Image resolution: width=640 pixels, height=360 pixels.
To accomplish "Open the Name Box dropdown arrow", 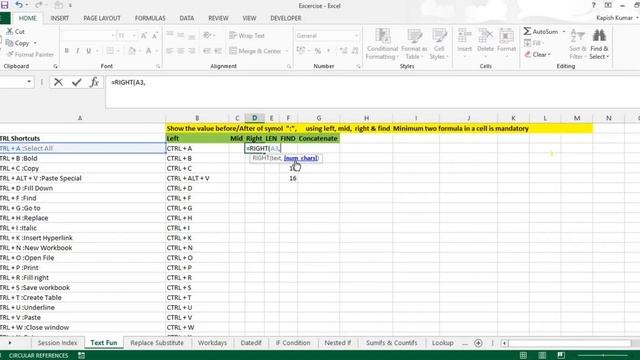I will [x=29, y=82].
